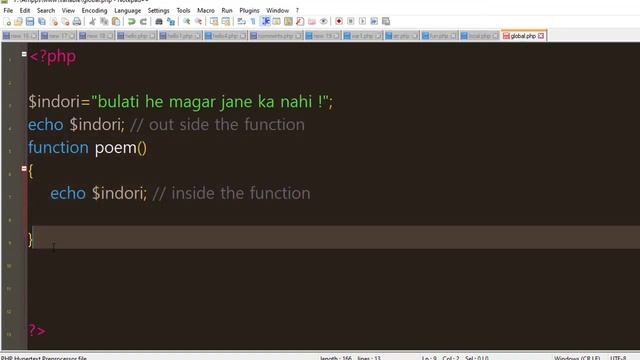Image resolution: width=640 pixels, height=360 pixels.
Task: Play the recorded macro with the playback button
Action: 362,22
